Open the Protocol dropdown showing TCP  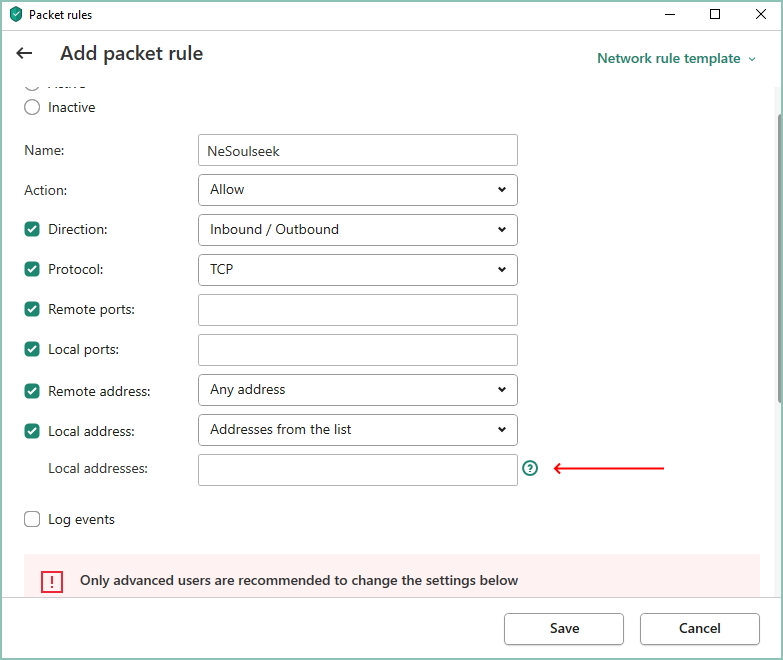(357, 270)
